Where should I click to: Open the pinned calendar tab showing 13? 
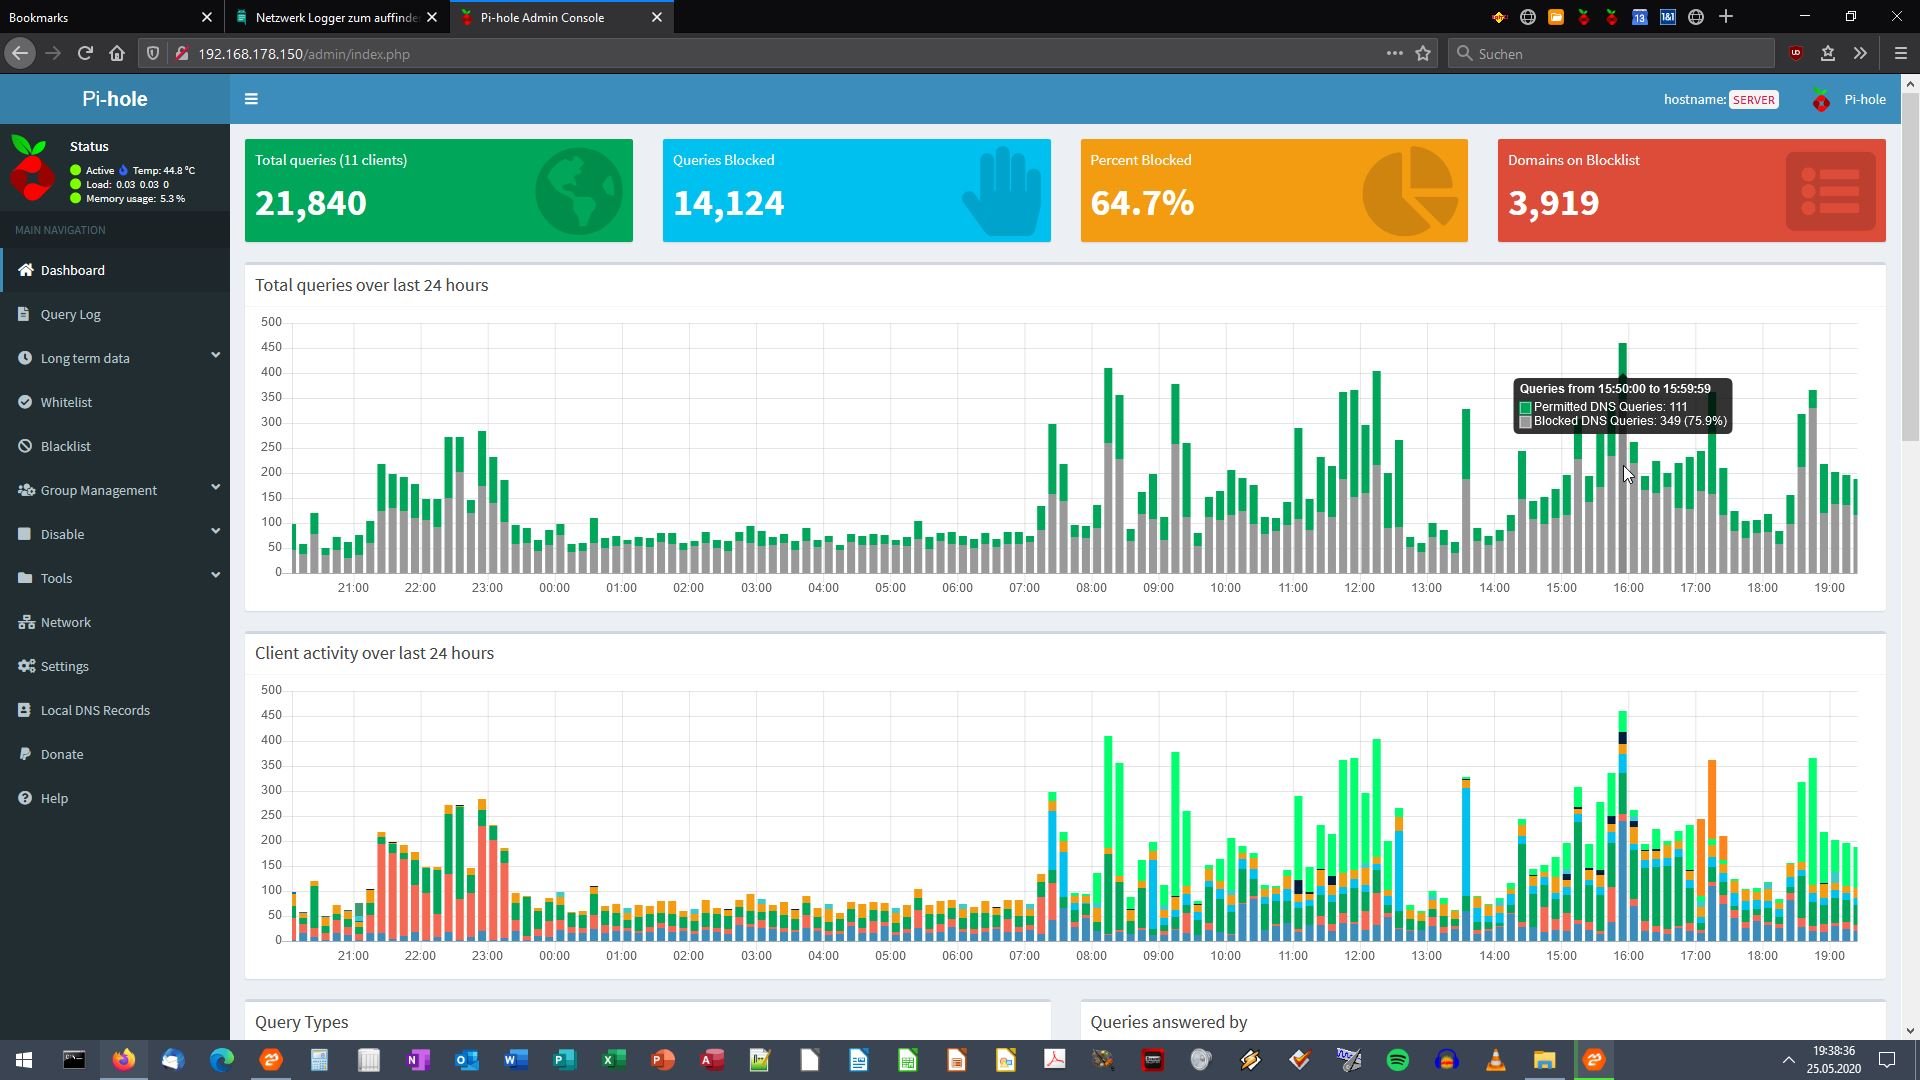pyautogui.click(x=1639, y=17)
